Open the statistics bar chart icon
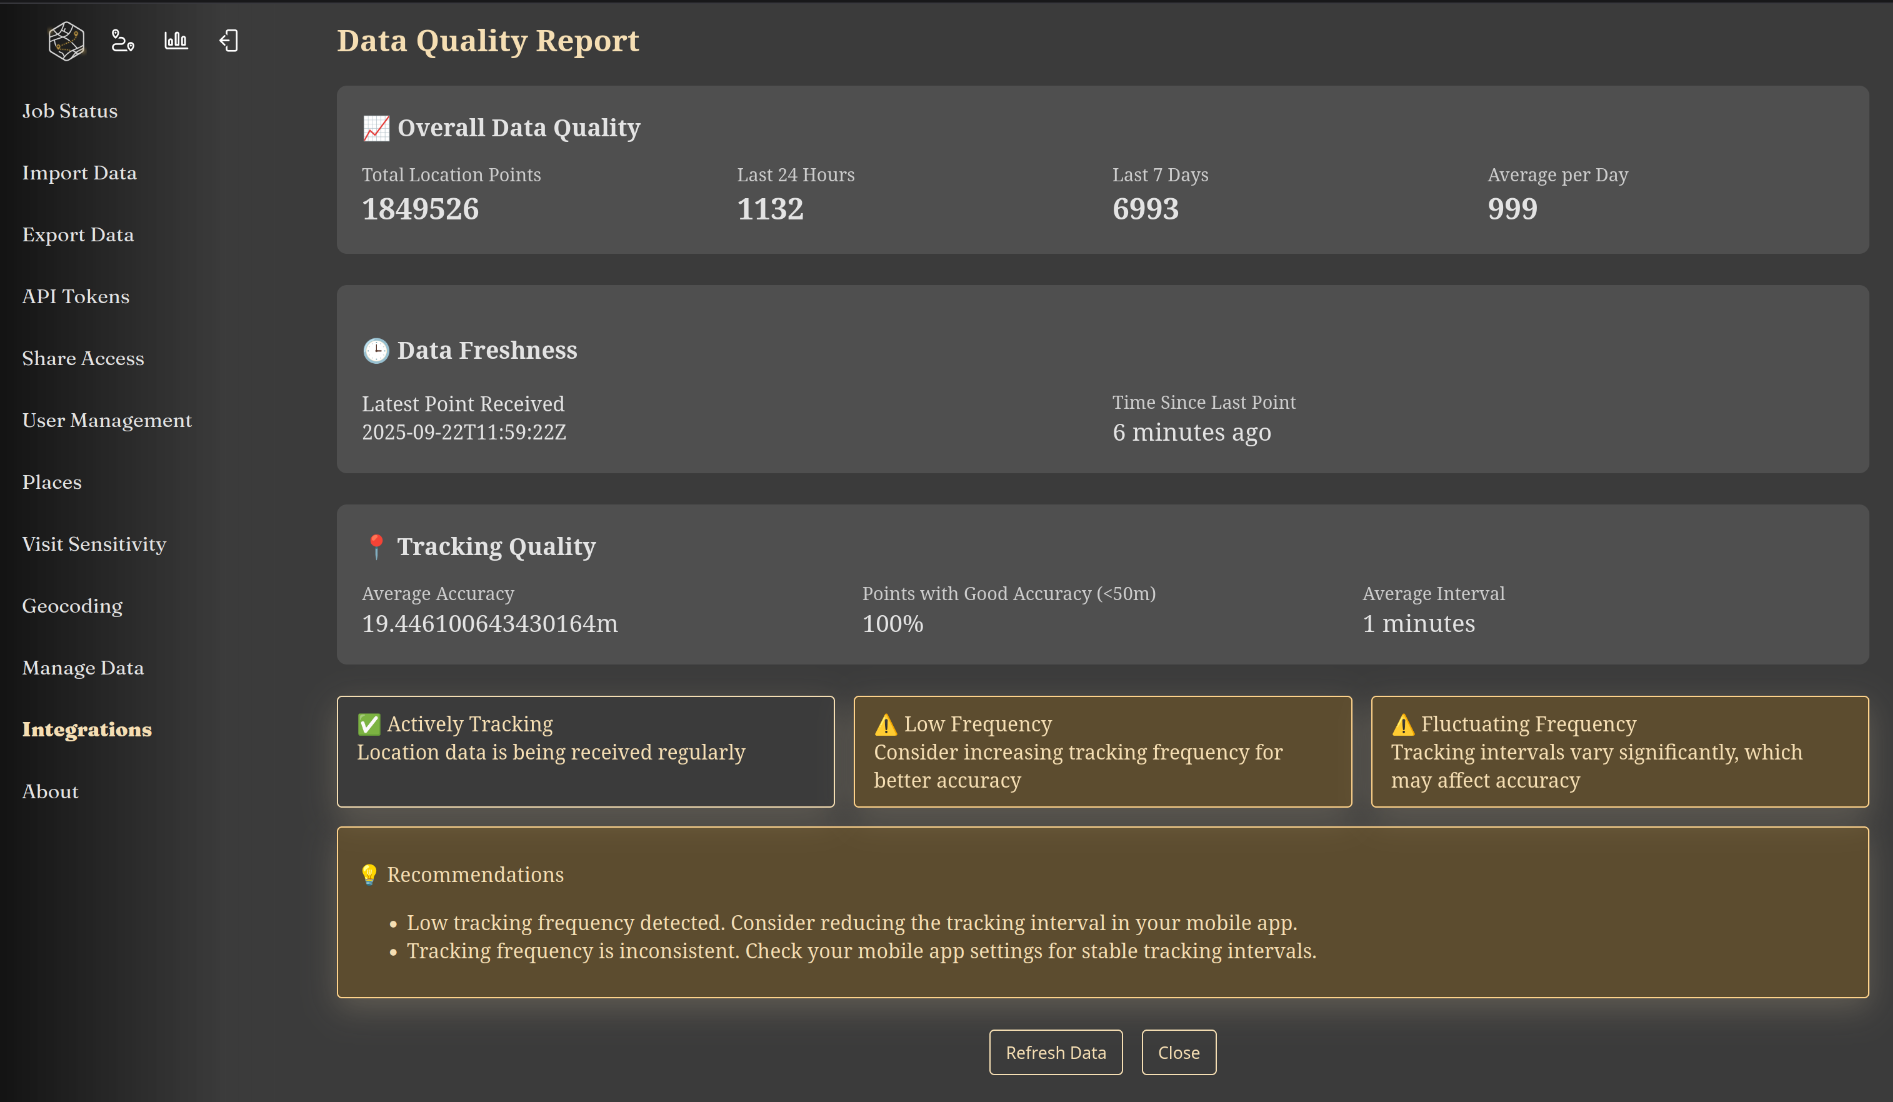 pos(176,41)
